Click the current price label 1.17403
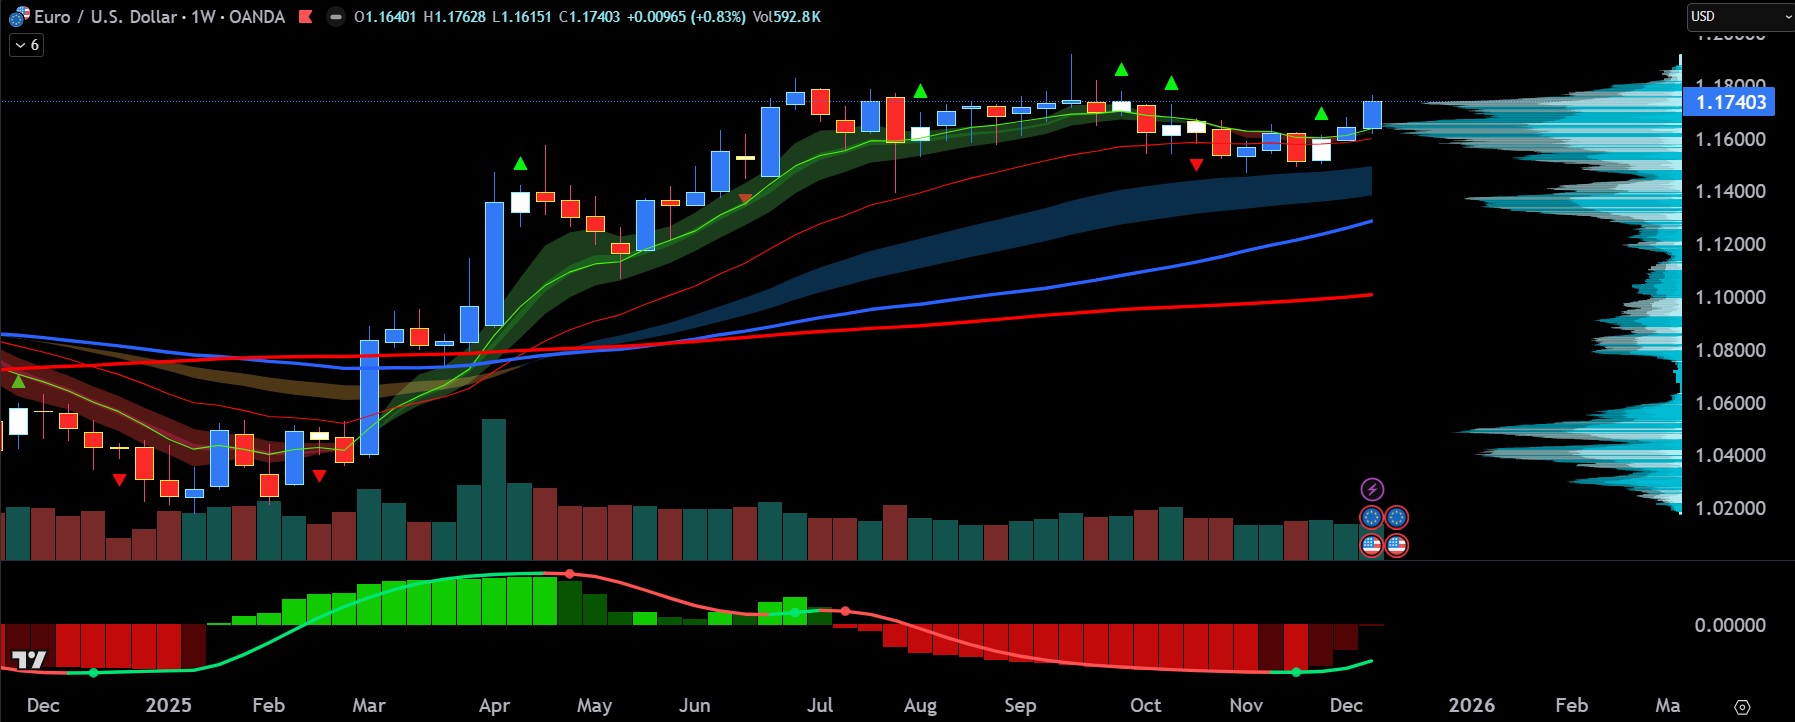The image size is (1795, 722). click(1730, 102)
